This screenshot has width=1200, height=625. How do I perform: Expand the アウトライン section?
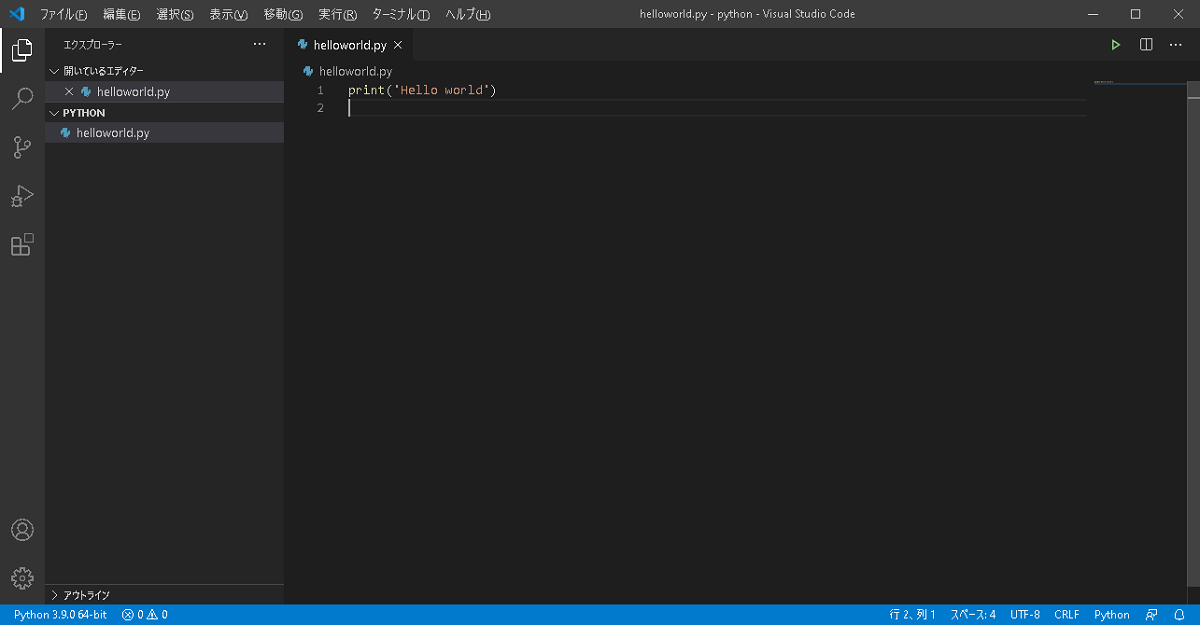(x=85, y=594)
